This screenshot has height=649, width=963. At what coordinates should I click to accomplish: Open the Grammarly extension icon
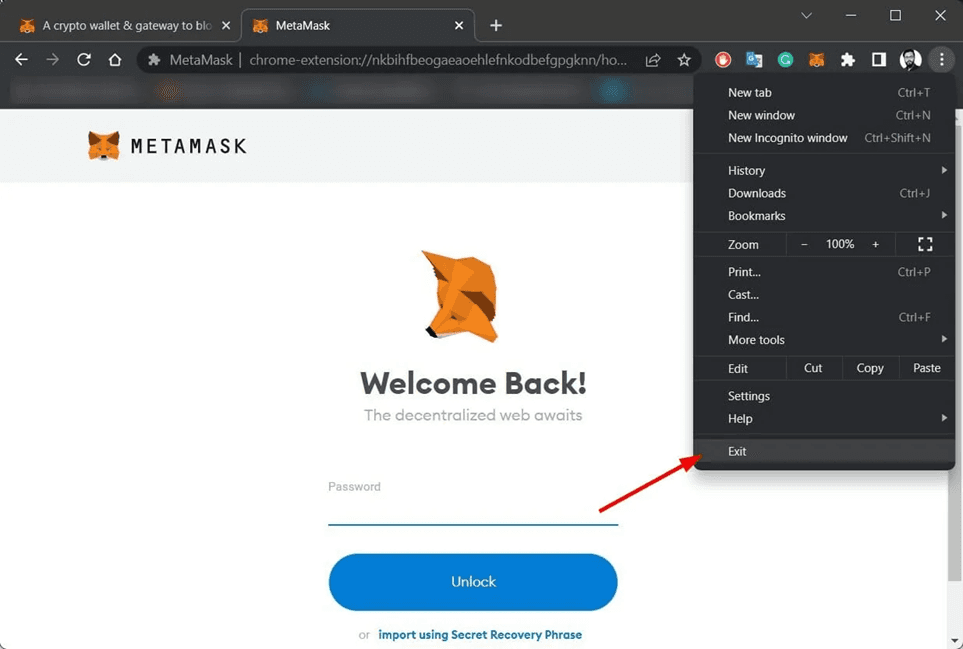[786, 60]
